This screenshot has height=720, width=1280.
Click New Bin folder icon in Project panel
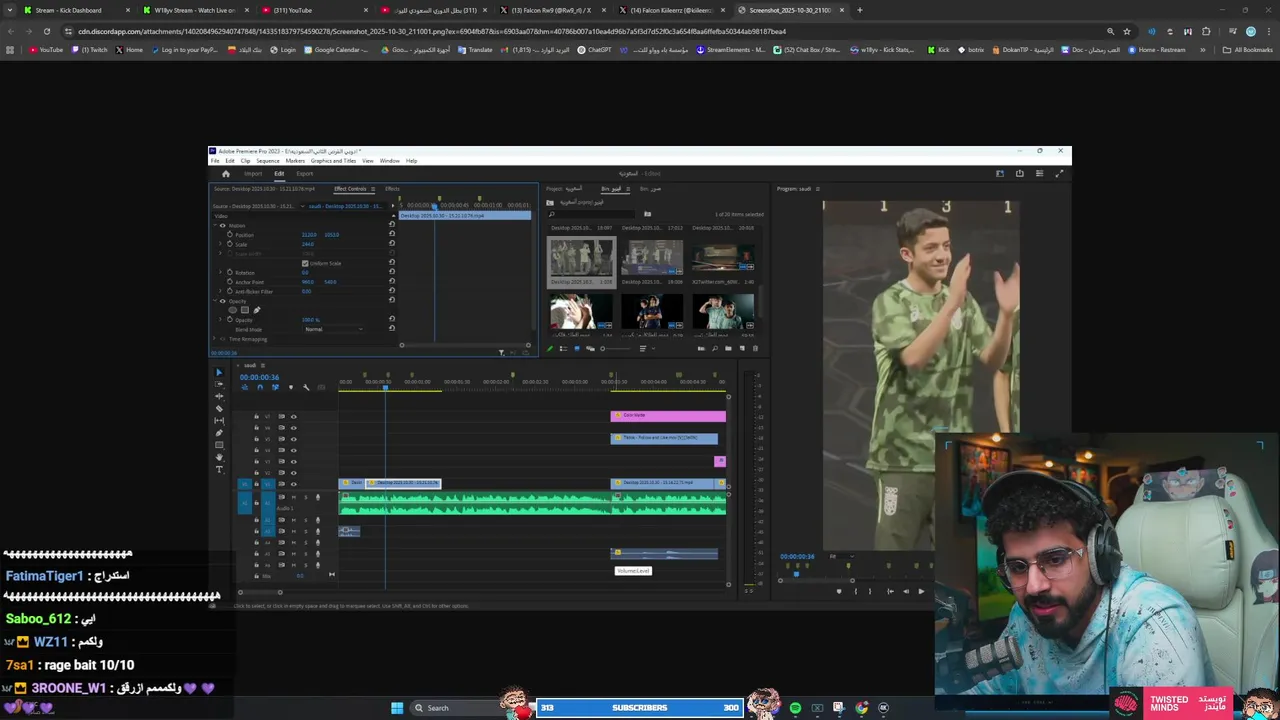tap(728, 348)
